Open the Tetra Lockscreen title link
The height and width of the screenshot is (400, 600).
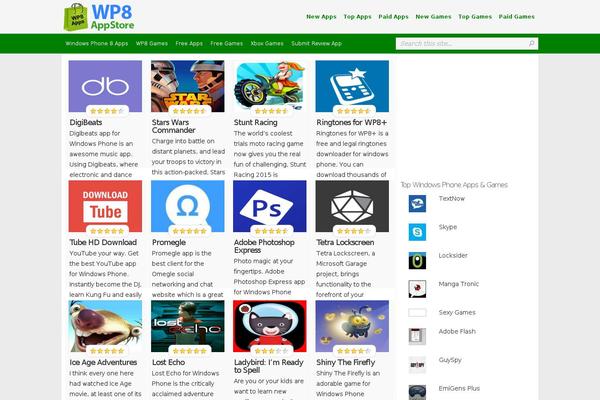345,242
